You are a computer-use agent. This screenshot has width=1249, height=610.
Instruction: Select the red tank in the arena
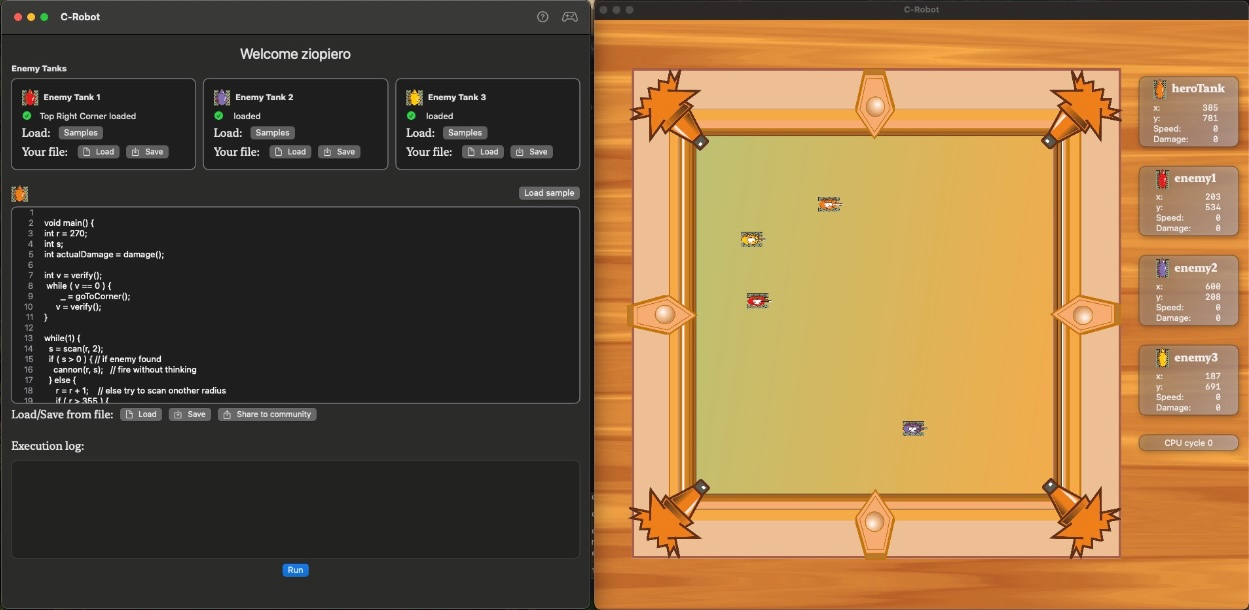coord(758,300)
